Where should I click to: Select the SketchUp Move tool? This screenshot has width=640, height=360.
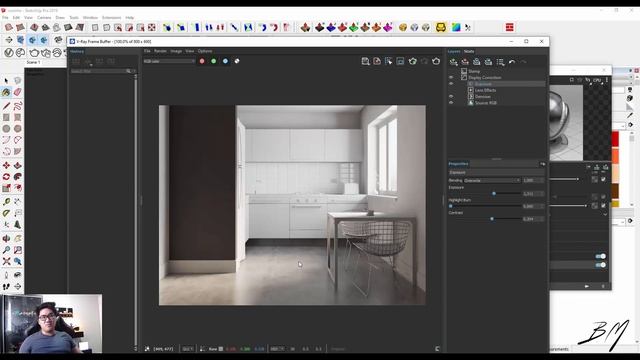point(6,165)
